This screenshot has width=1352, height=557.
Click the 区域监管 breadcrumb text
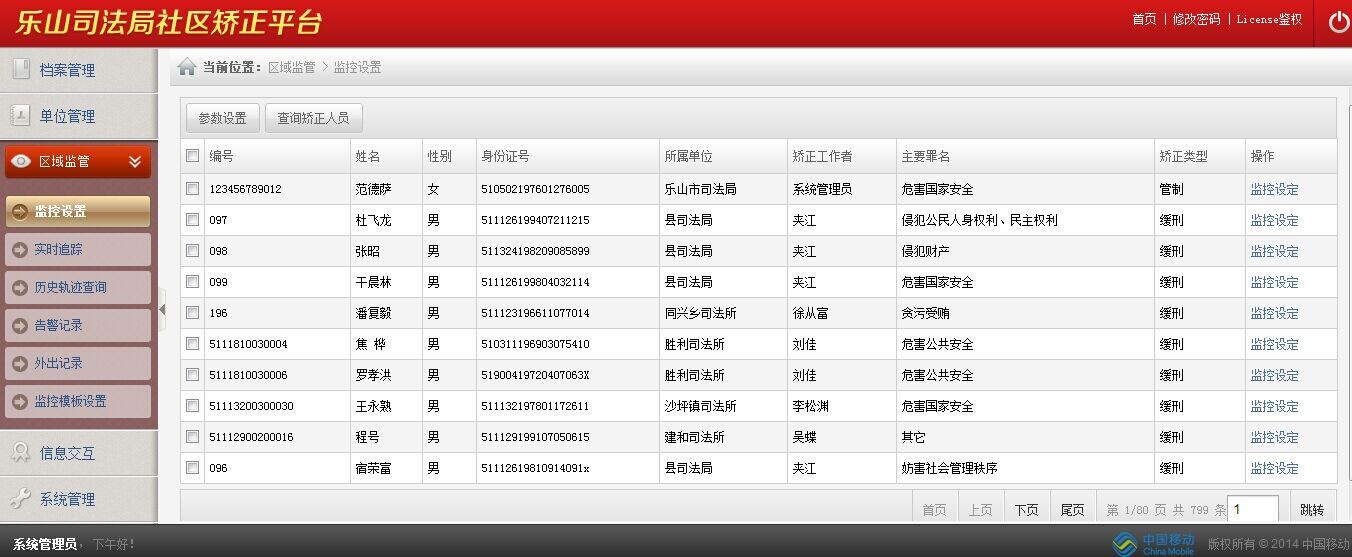pos(291,67)
